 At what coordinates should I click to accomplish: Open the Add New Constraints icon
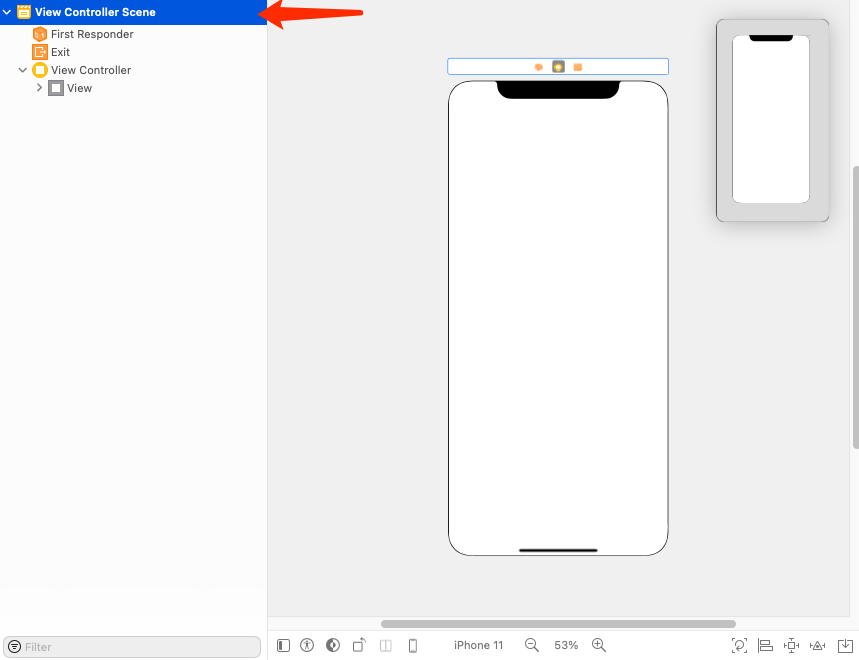click(x=791, y=646)
